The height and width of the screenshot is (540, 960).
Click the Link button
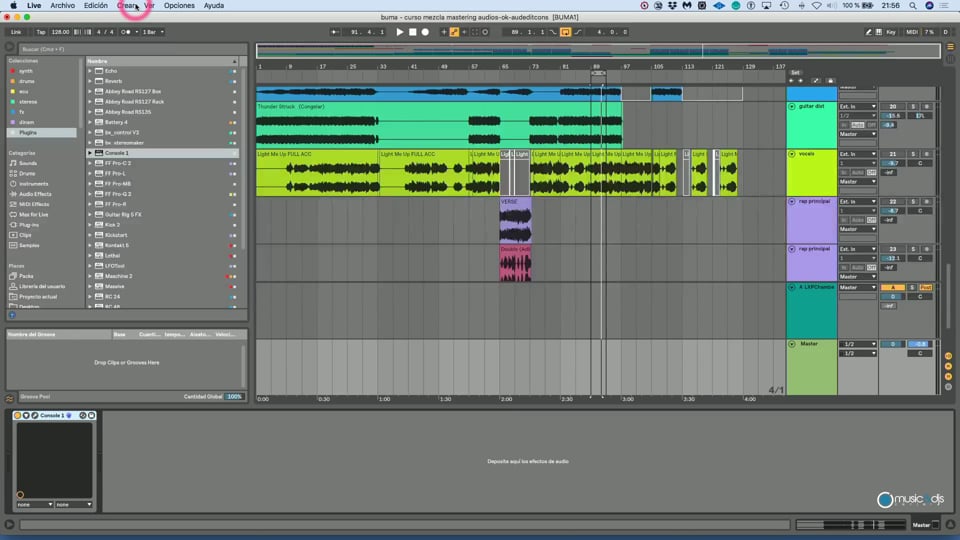coord(16,32)
